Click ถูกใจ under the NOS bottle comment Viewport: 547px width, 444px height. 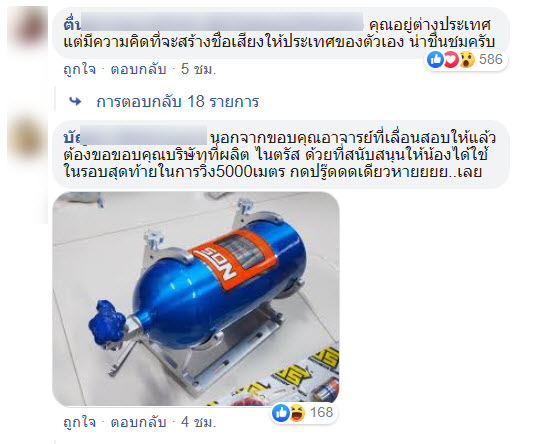(x=80, y=422)
